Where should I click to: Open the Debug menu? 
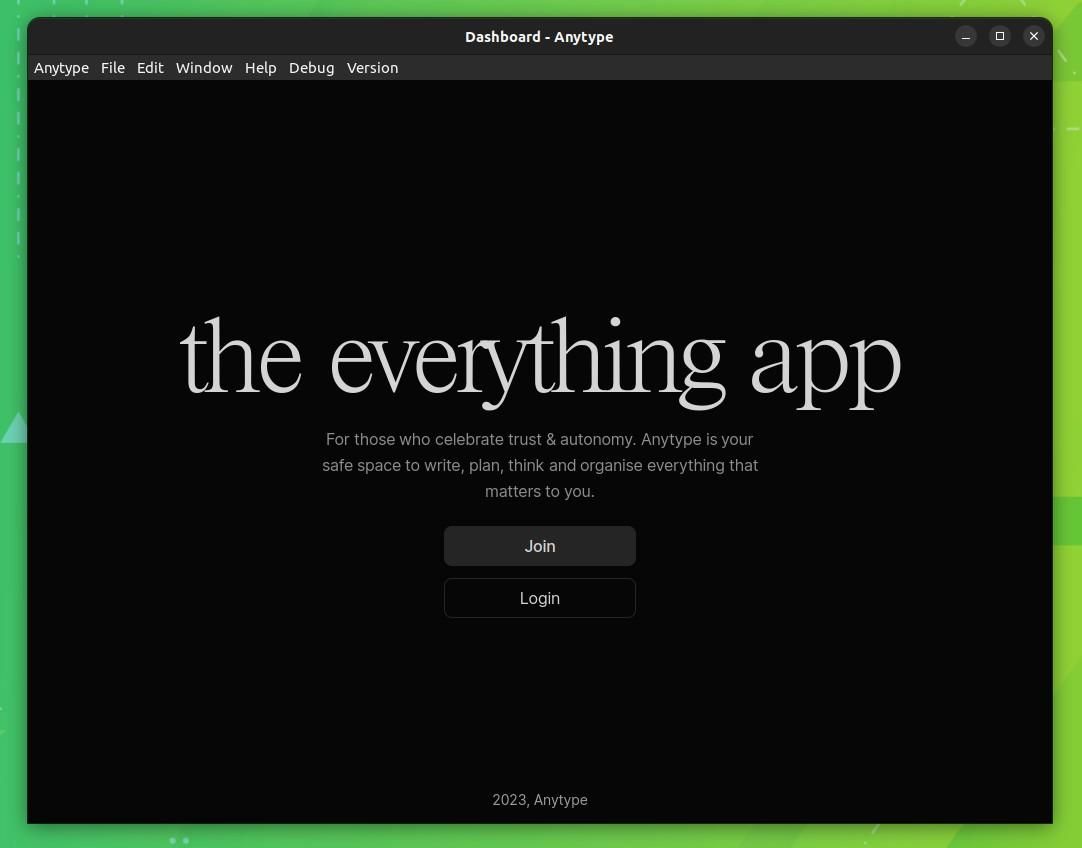coord(311,68)
